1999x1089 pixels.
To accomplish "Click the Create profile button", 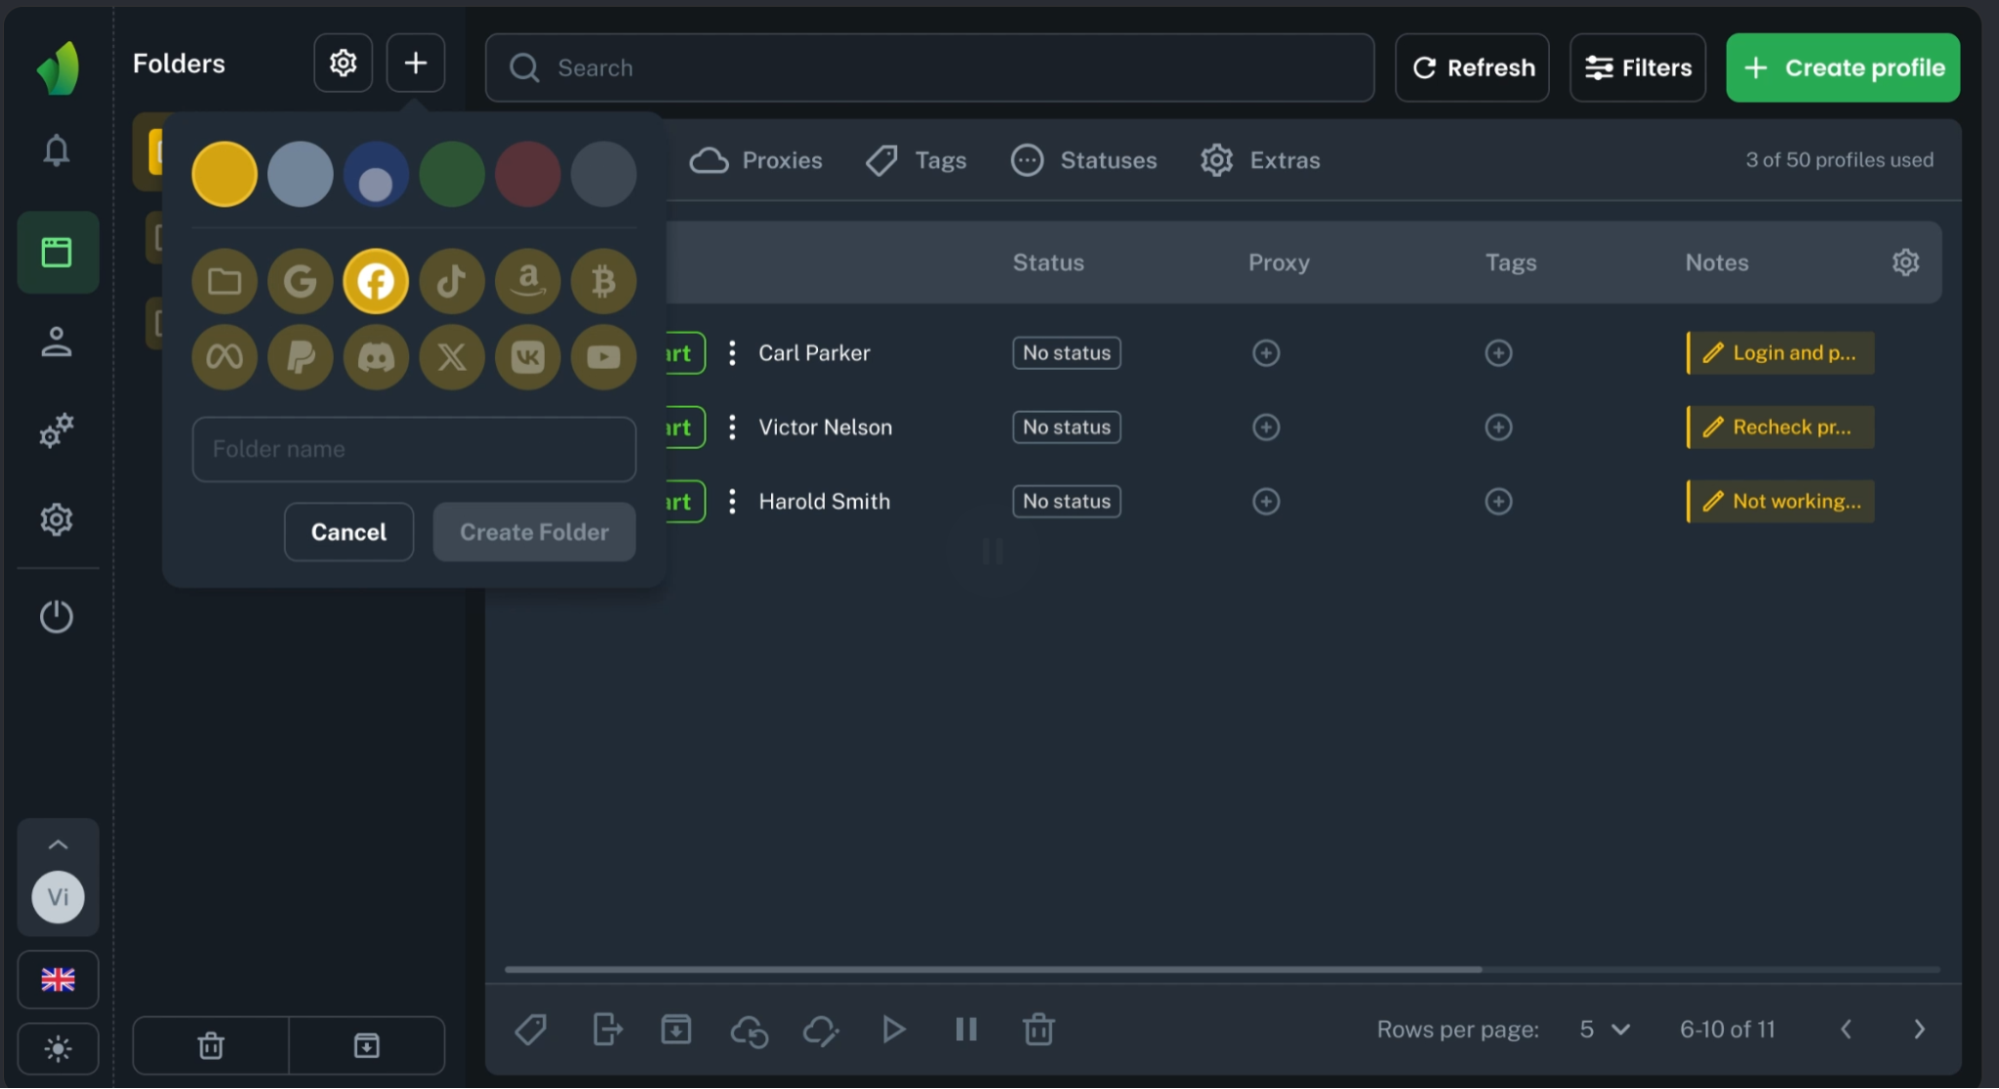I will click(x=1843, y=68).
